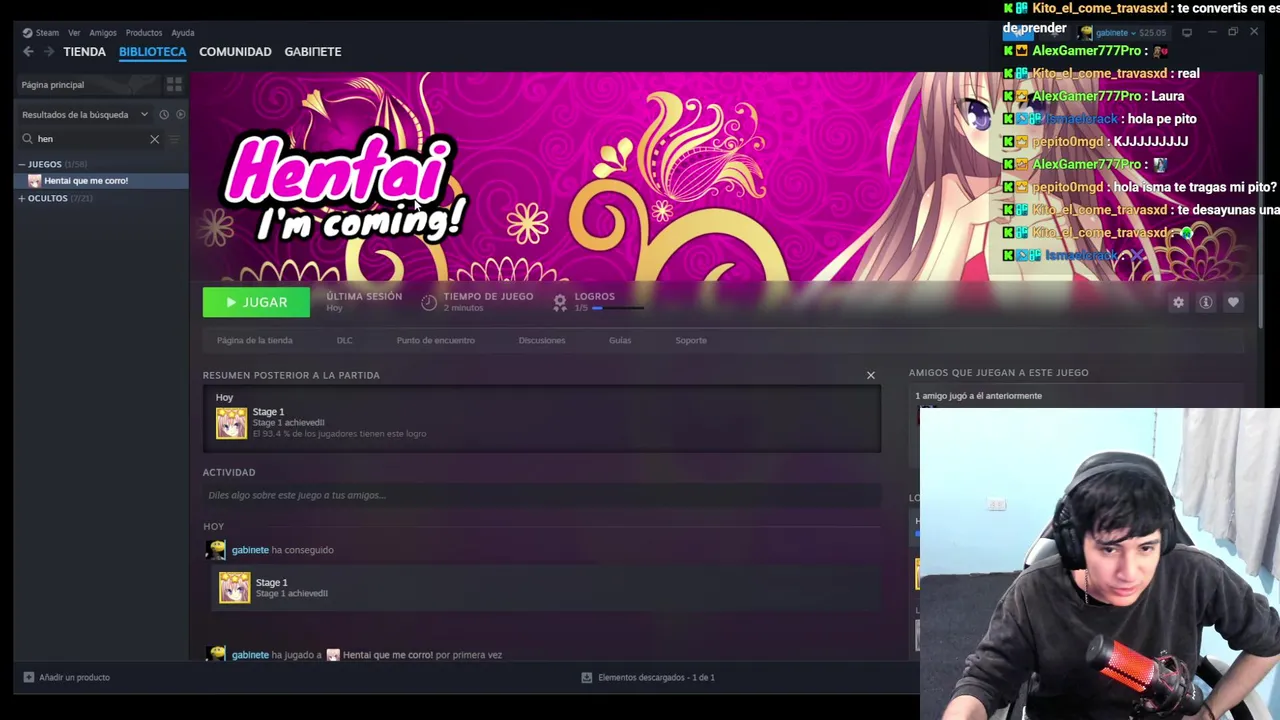Focus the library search field containing "hen"
Image resolution: width=1280 pixels, height=720 pixels.
(92, 139)
